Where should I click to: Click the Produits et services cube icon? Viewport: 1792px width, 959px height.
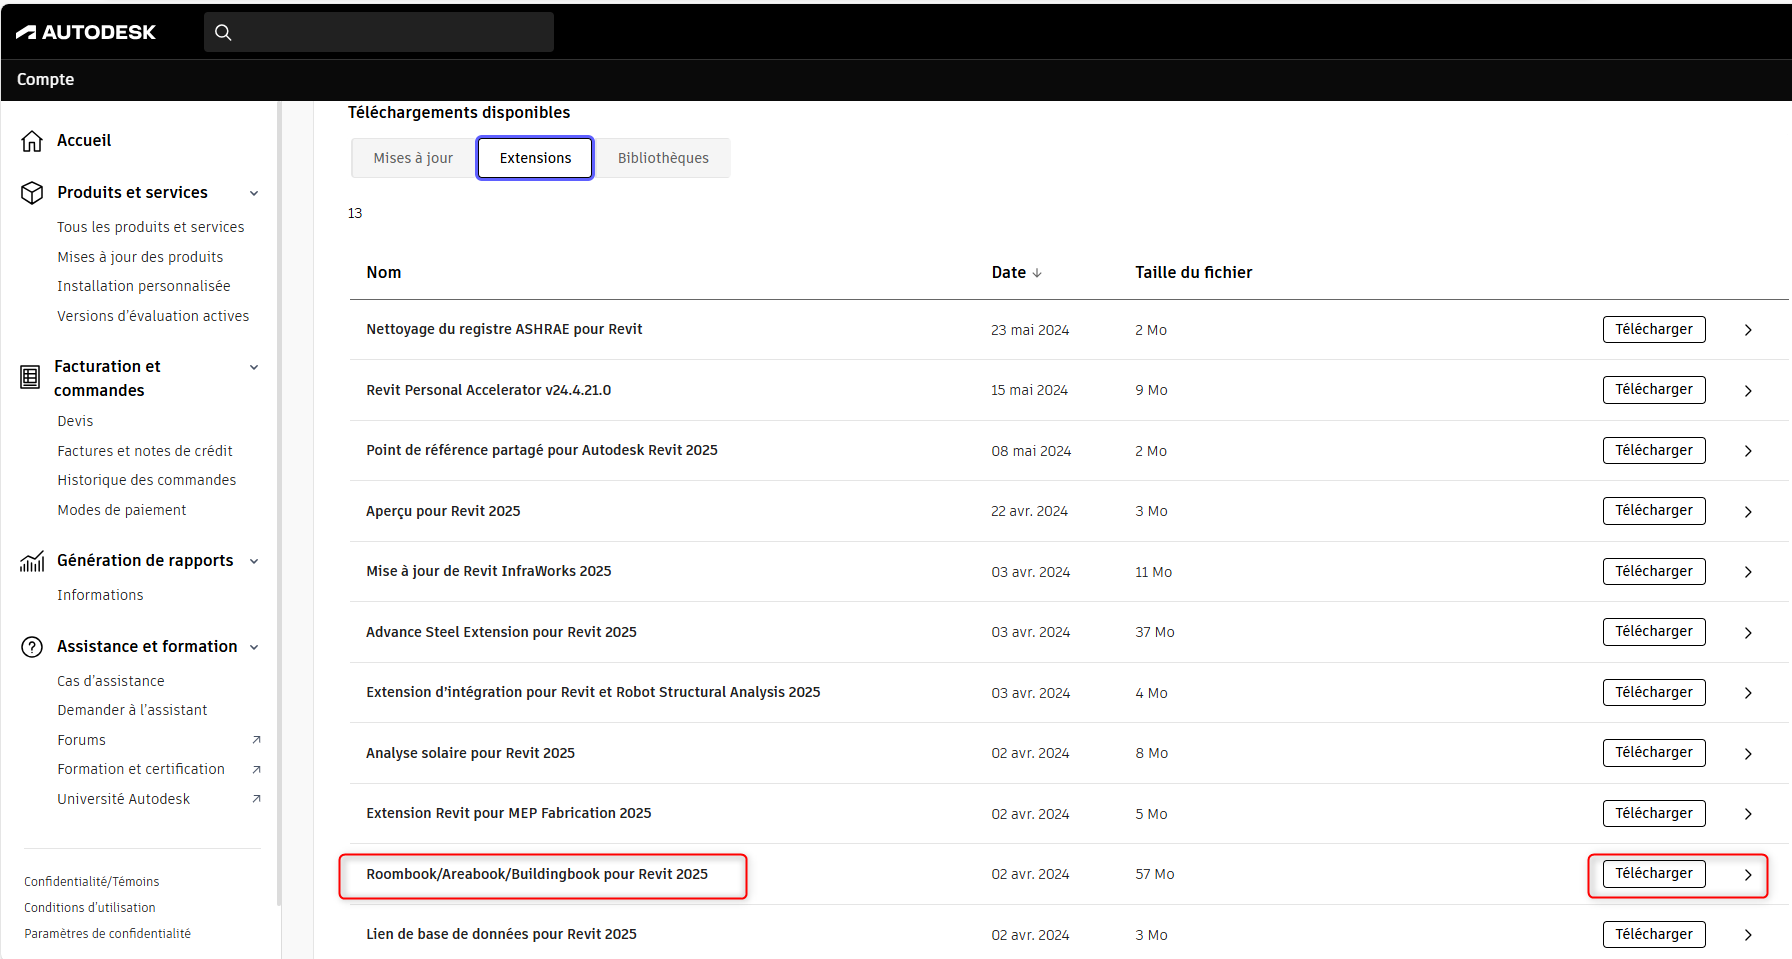click(32, 192)
